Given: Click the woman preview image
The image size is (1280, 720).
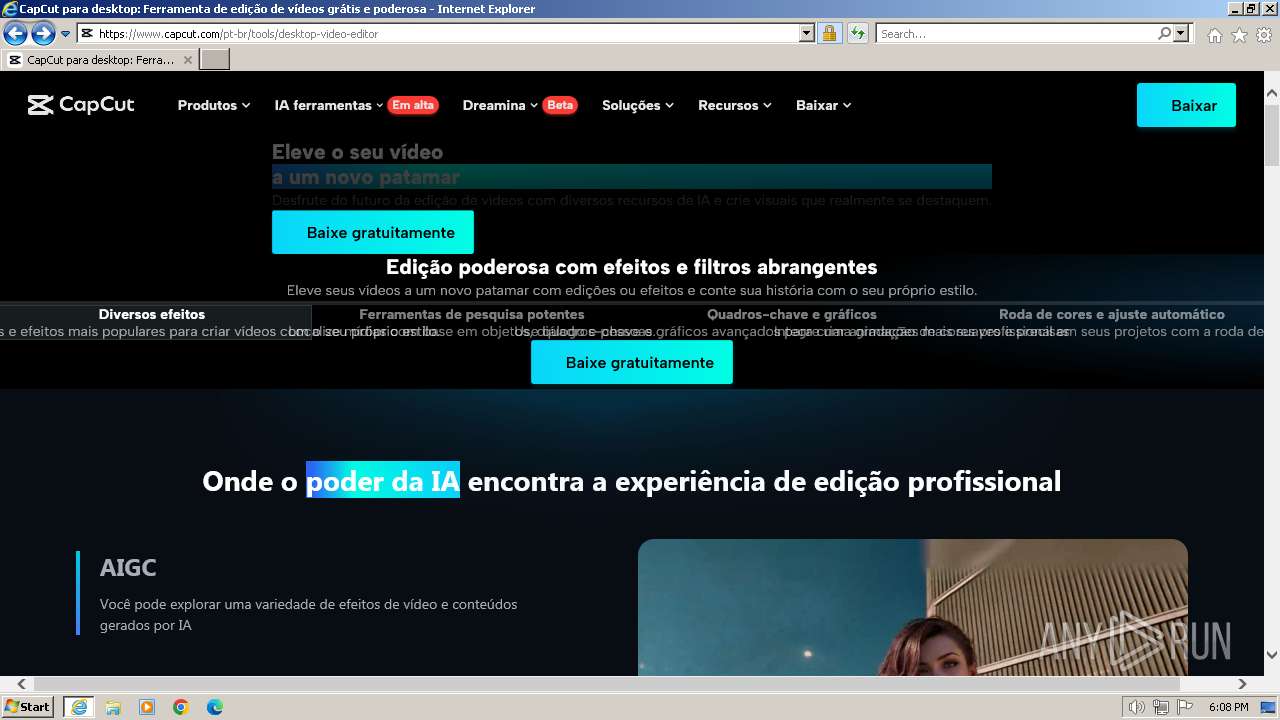Looking at the screenshot, I should [x=912, y=608].
